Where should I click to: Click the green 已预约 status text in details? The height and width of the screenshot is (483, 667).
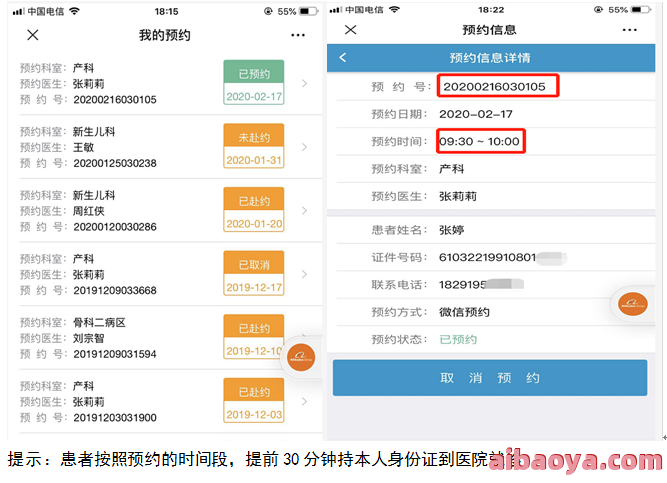(458, 340)
